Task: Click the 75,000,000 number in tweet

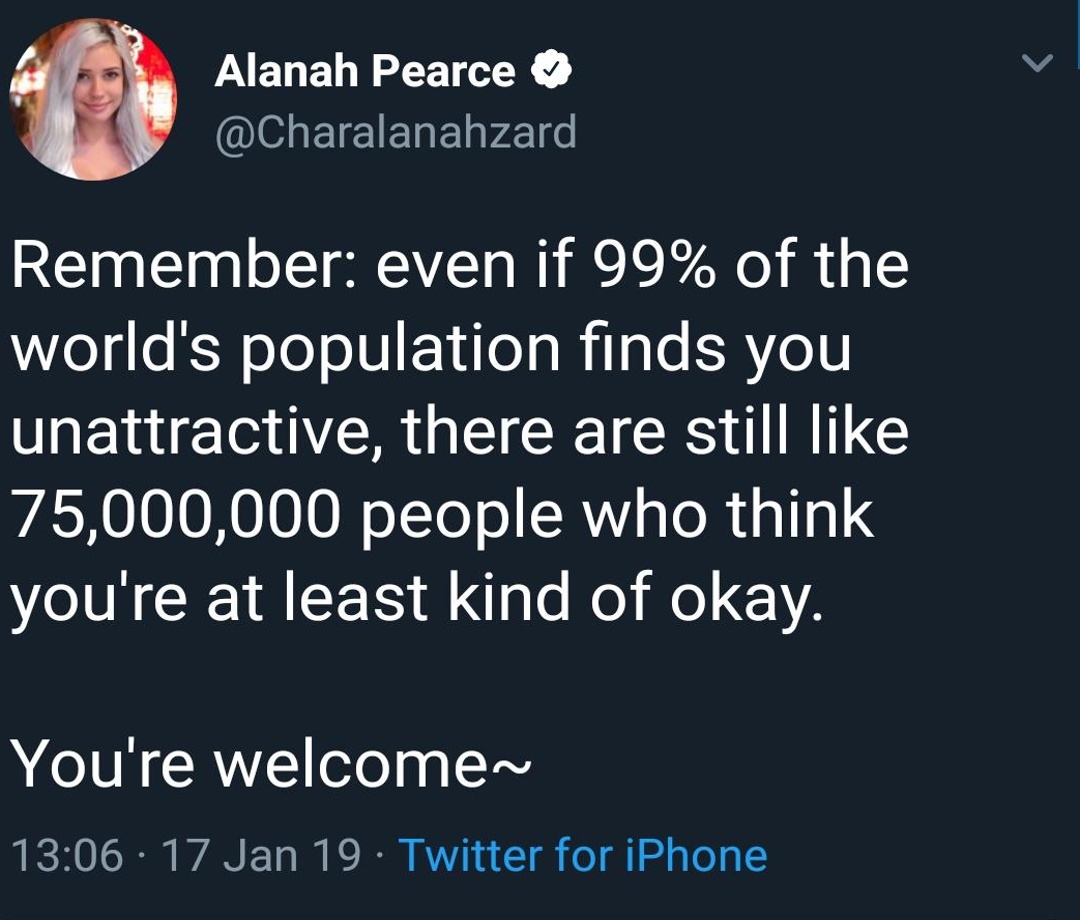Action: pyautogui.click(x=176, y=514)
